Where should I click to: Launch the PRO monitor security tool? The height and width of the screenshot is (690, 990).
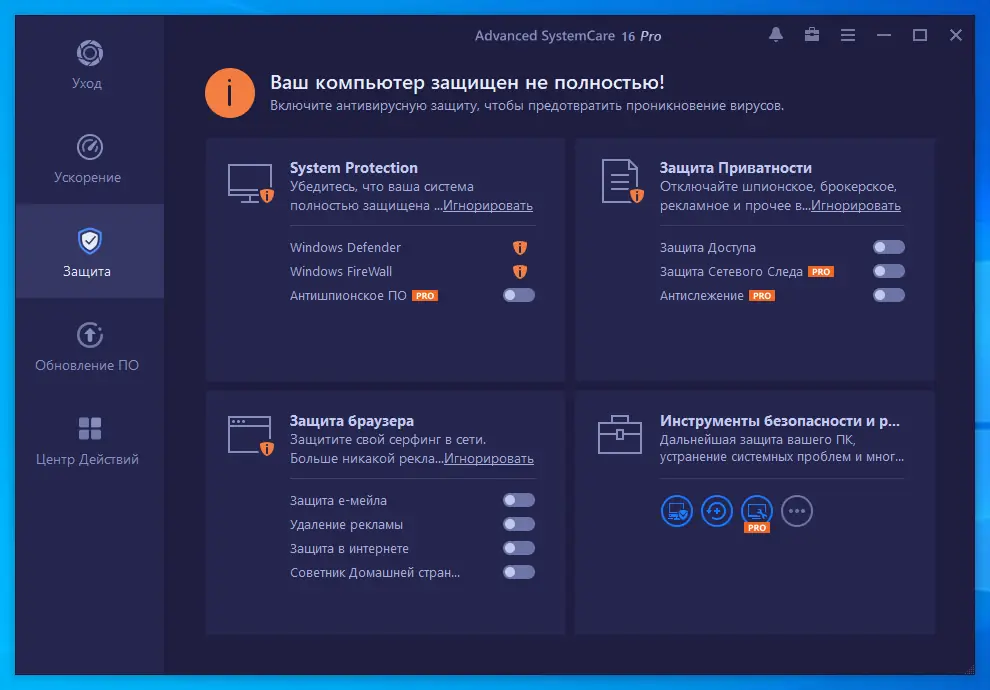tap(756, 511)
